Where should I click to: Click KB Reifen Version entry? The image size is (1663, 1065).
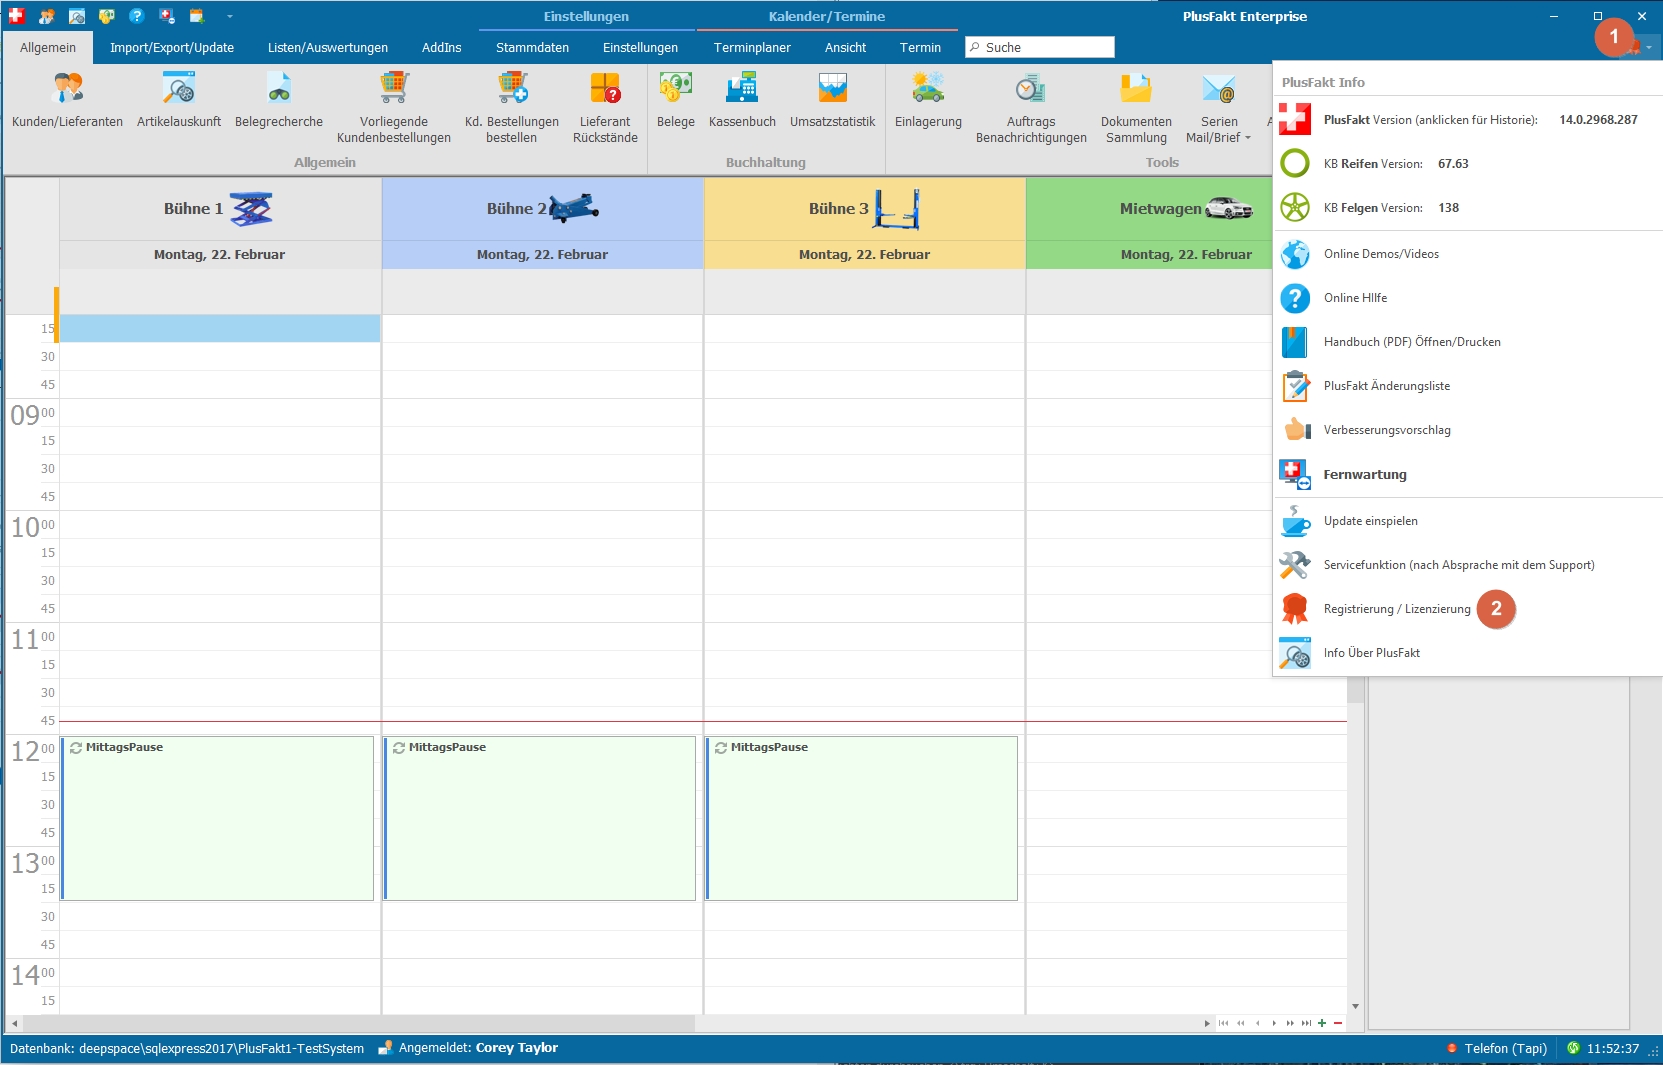[1467, 163]
